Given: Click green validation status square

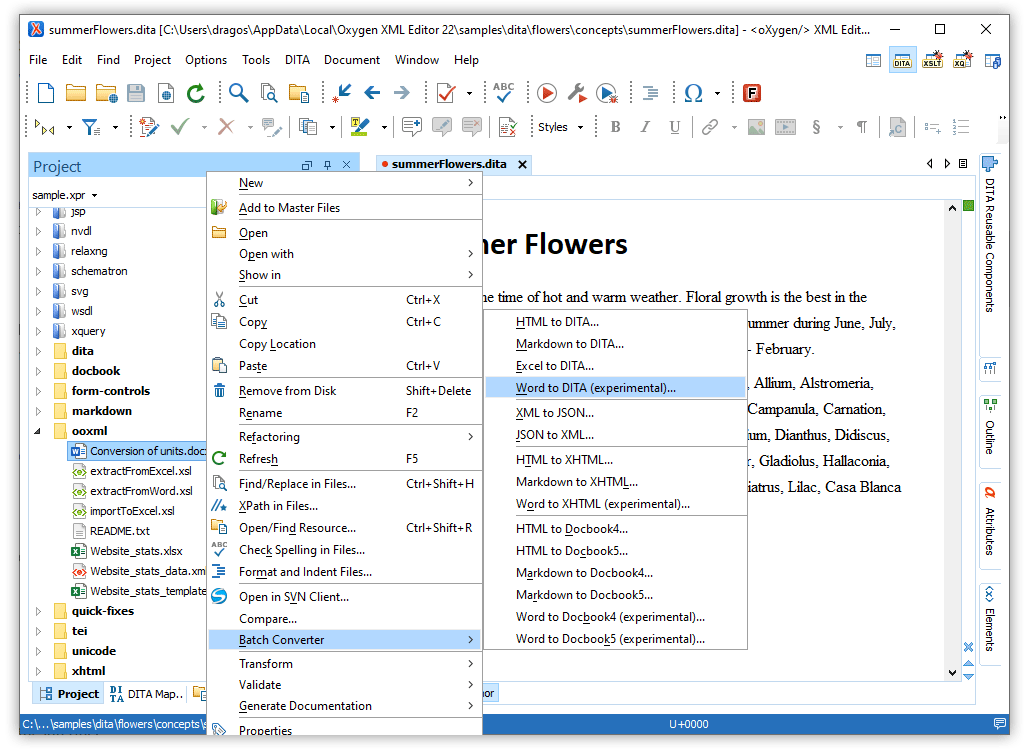Looking at the screenshot, I should [x=968, y=206].
